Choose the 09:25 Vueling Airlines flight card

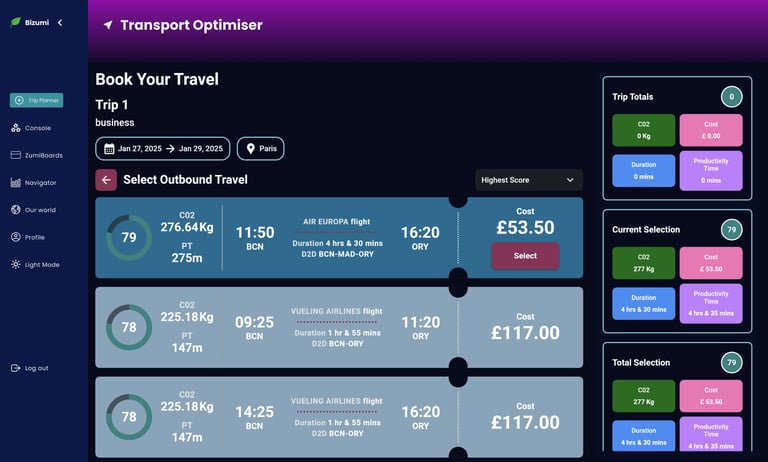point(340,327)
